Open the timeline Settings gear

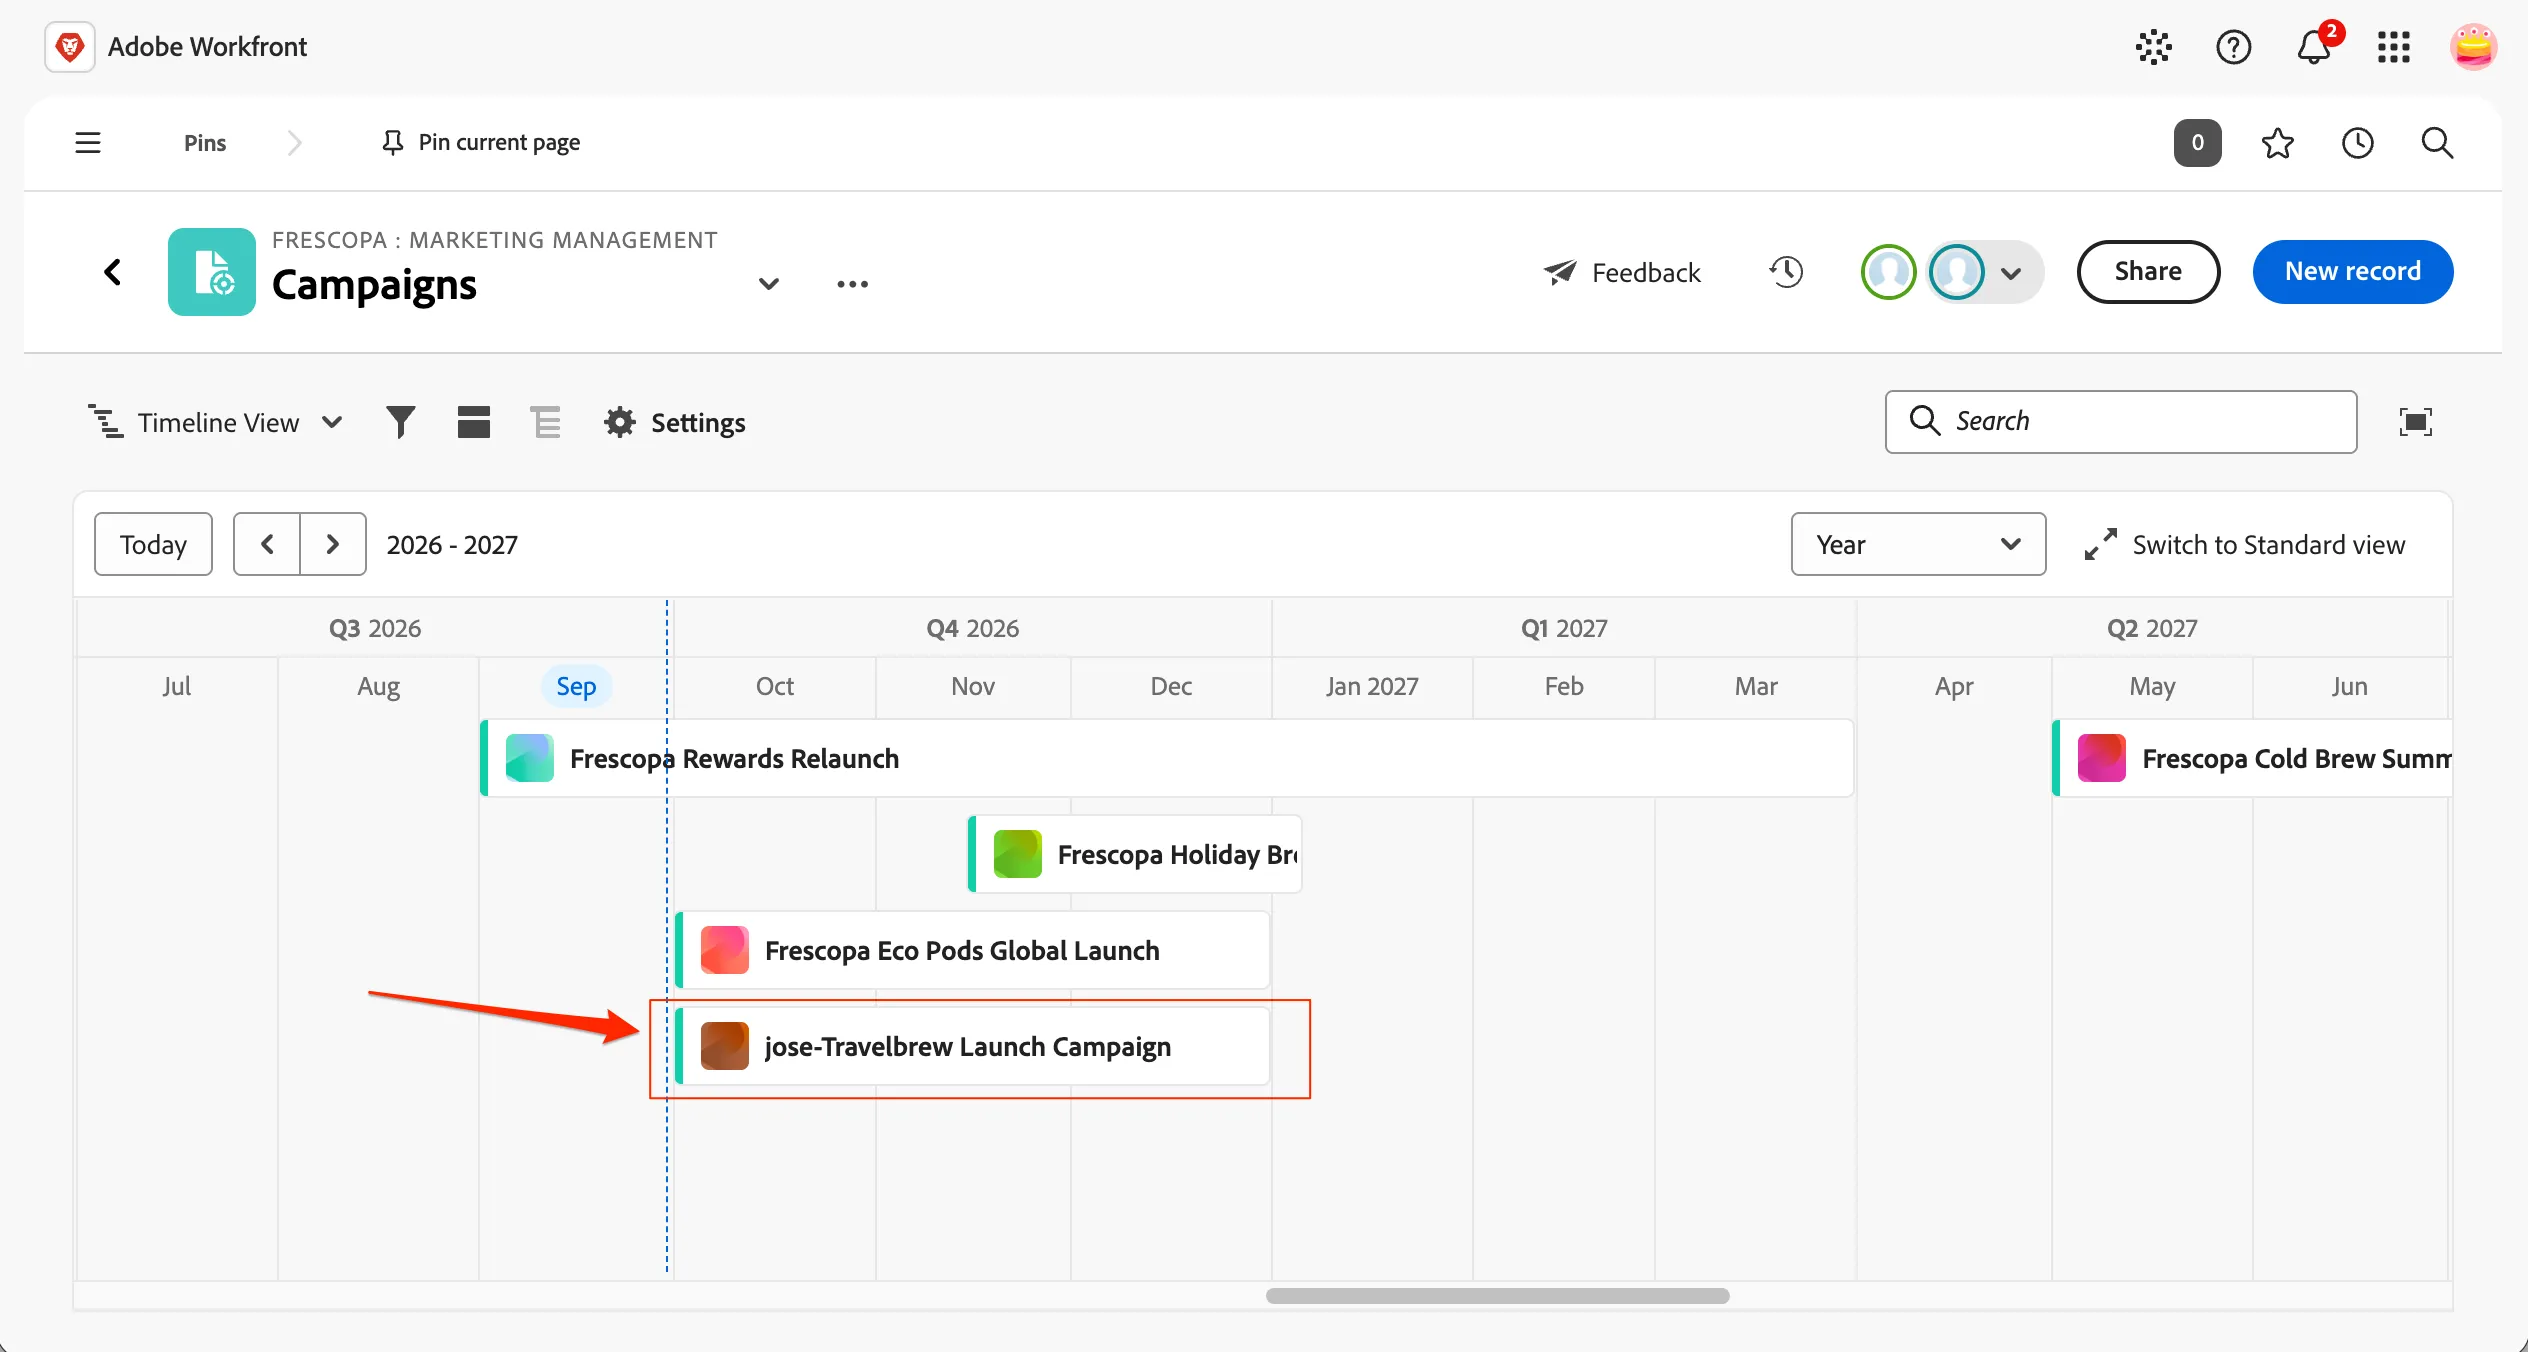(x=675, y=422)
